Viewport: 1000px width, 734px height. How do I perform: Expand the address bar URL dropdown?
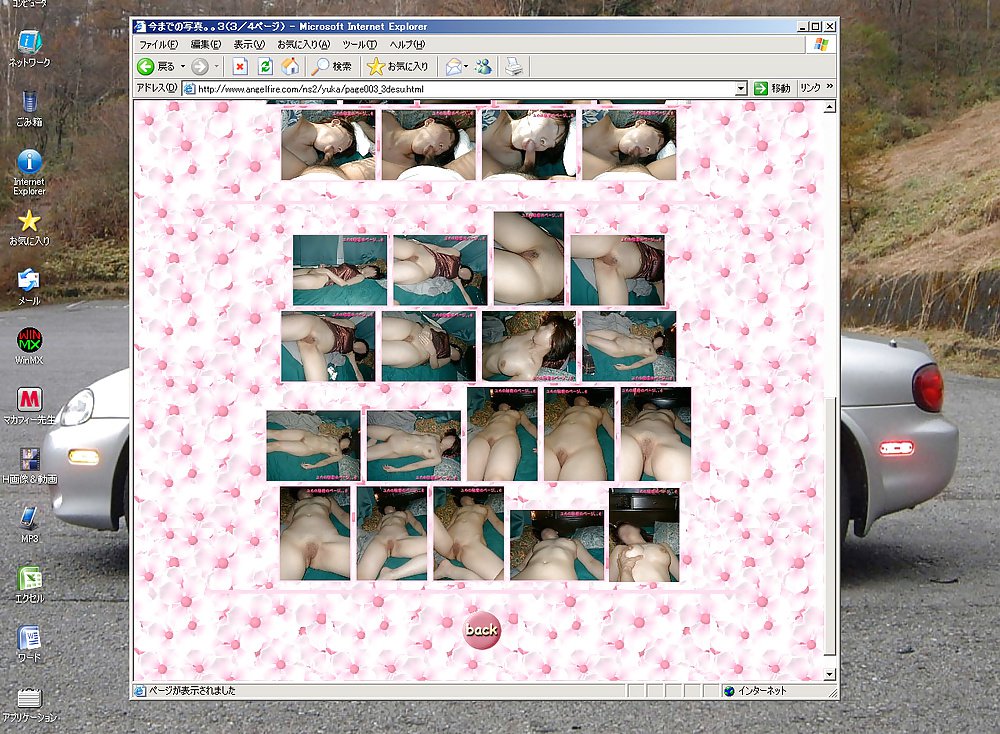click(741, 88)
